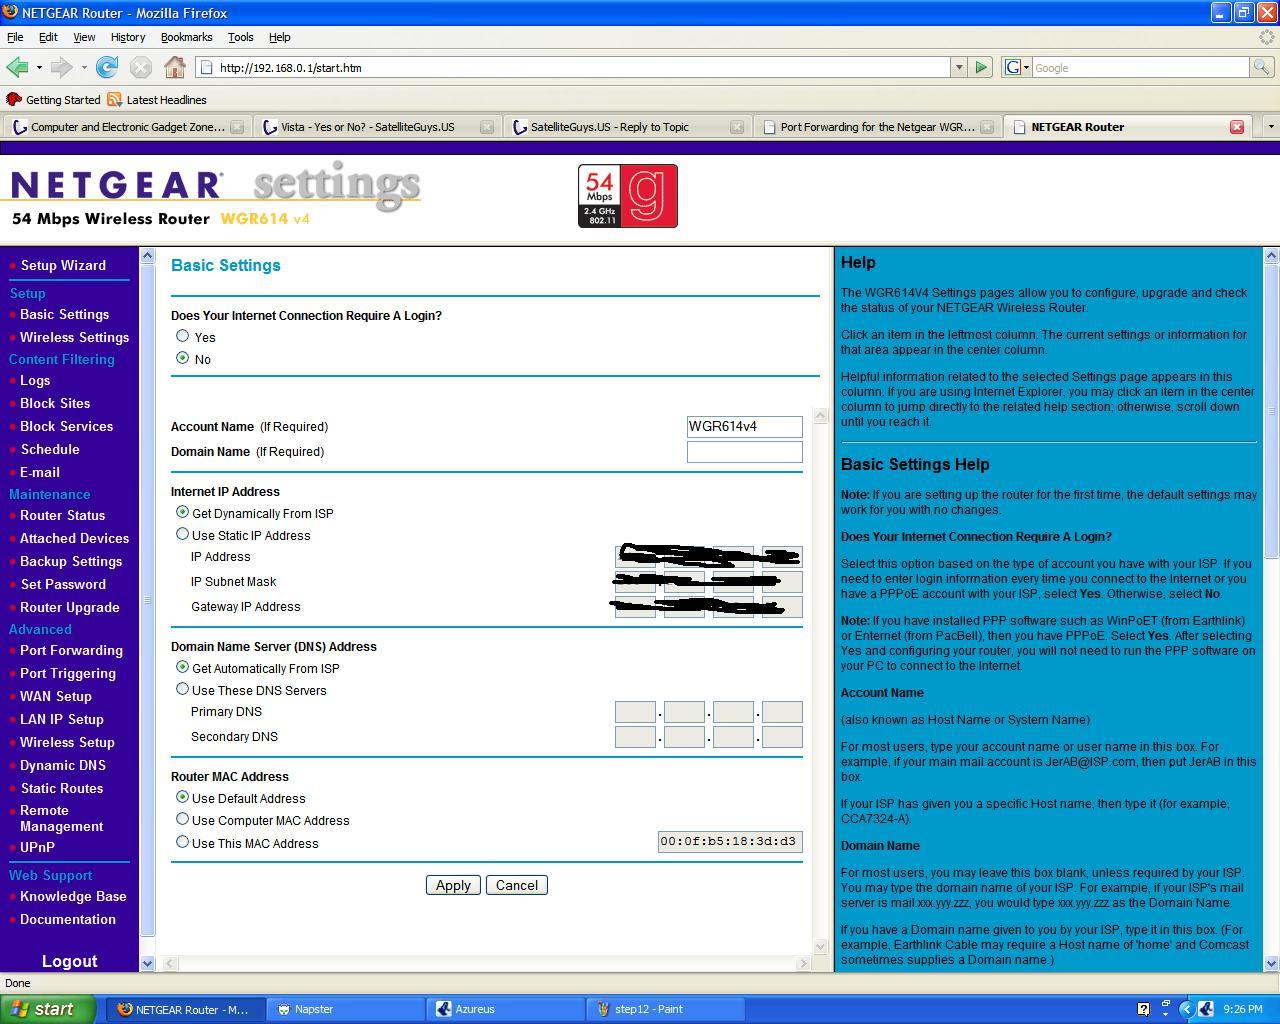This screenshot has width=1280, height=1024.
Task: Click Logout in the sidebar
Action: (x=69, y=961)
